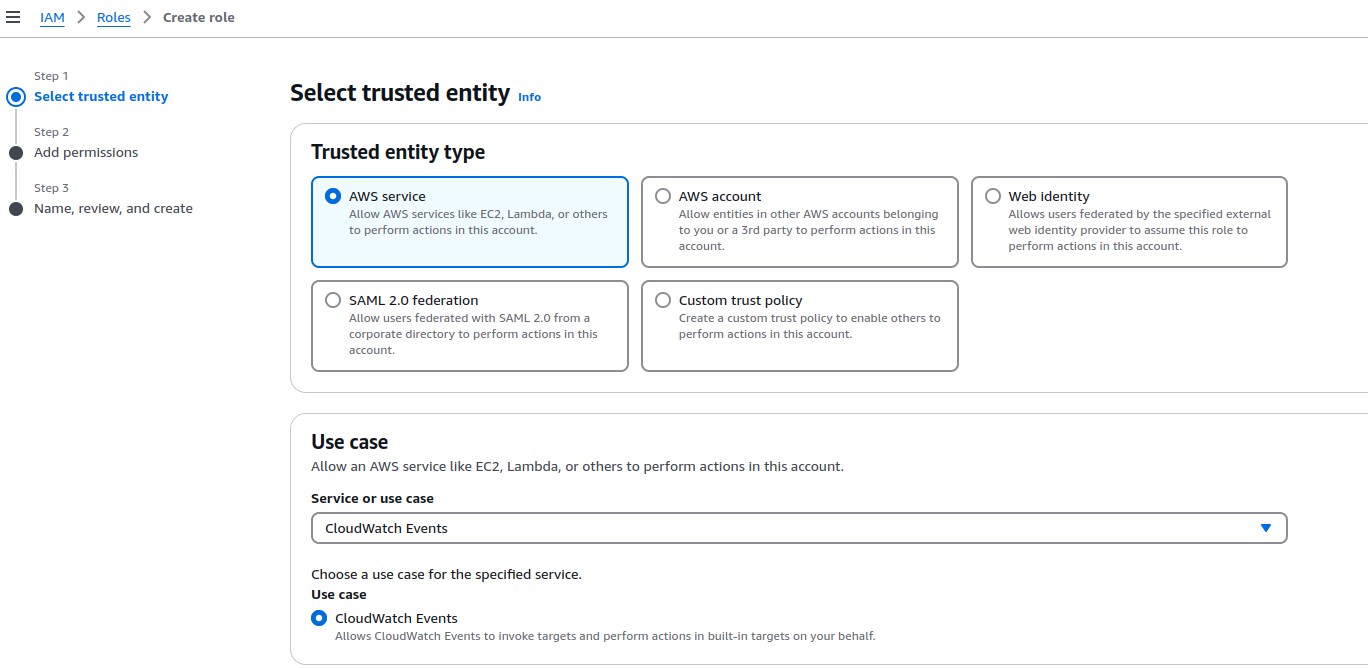
Task: Choose Custom trust policy option
Action: pos(663,300)
